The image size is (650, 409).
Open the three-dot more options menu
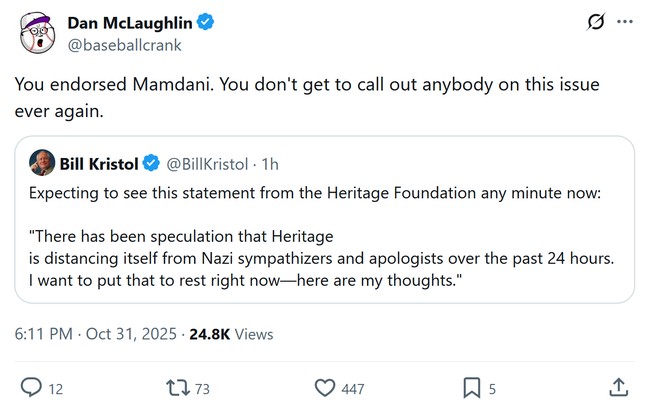[x=625, y=22]
